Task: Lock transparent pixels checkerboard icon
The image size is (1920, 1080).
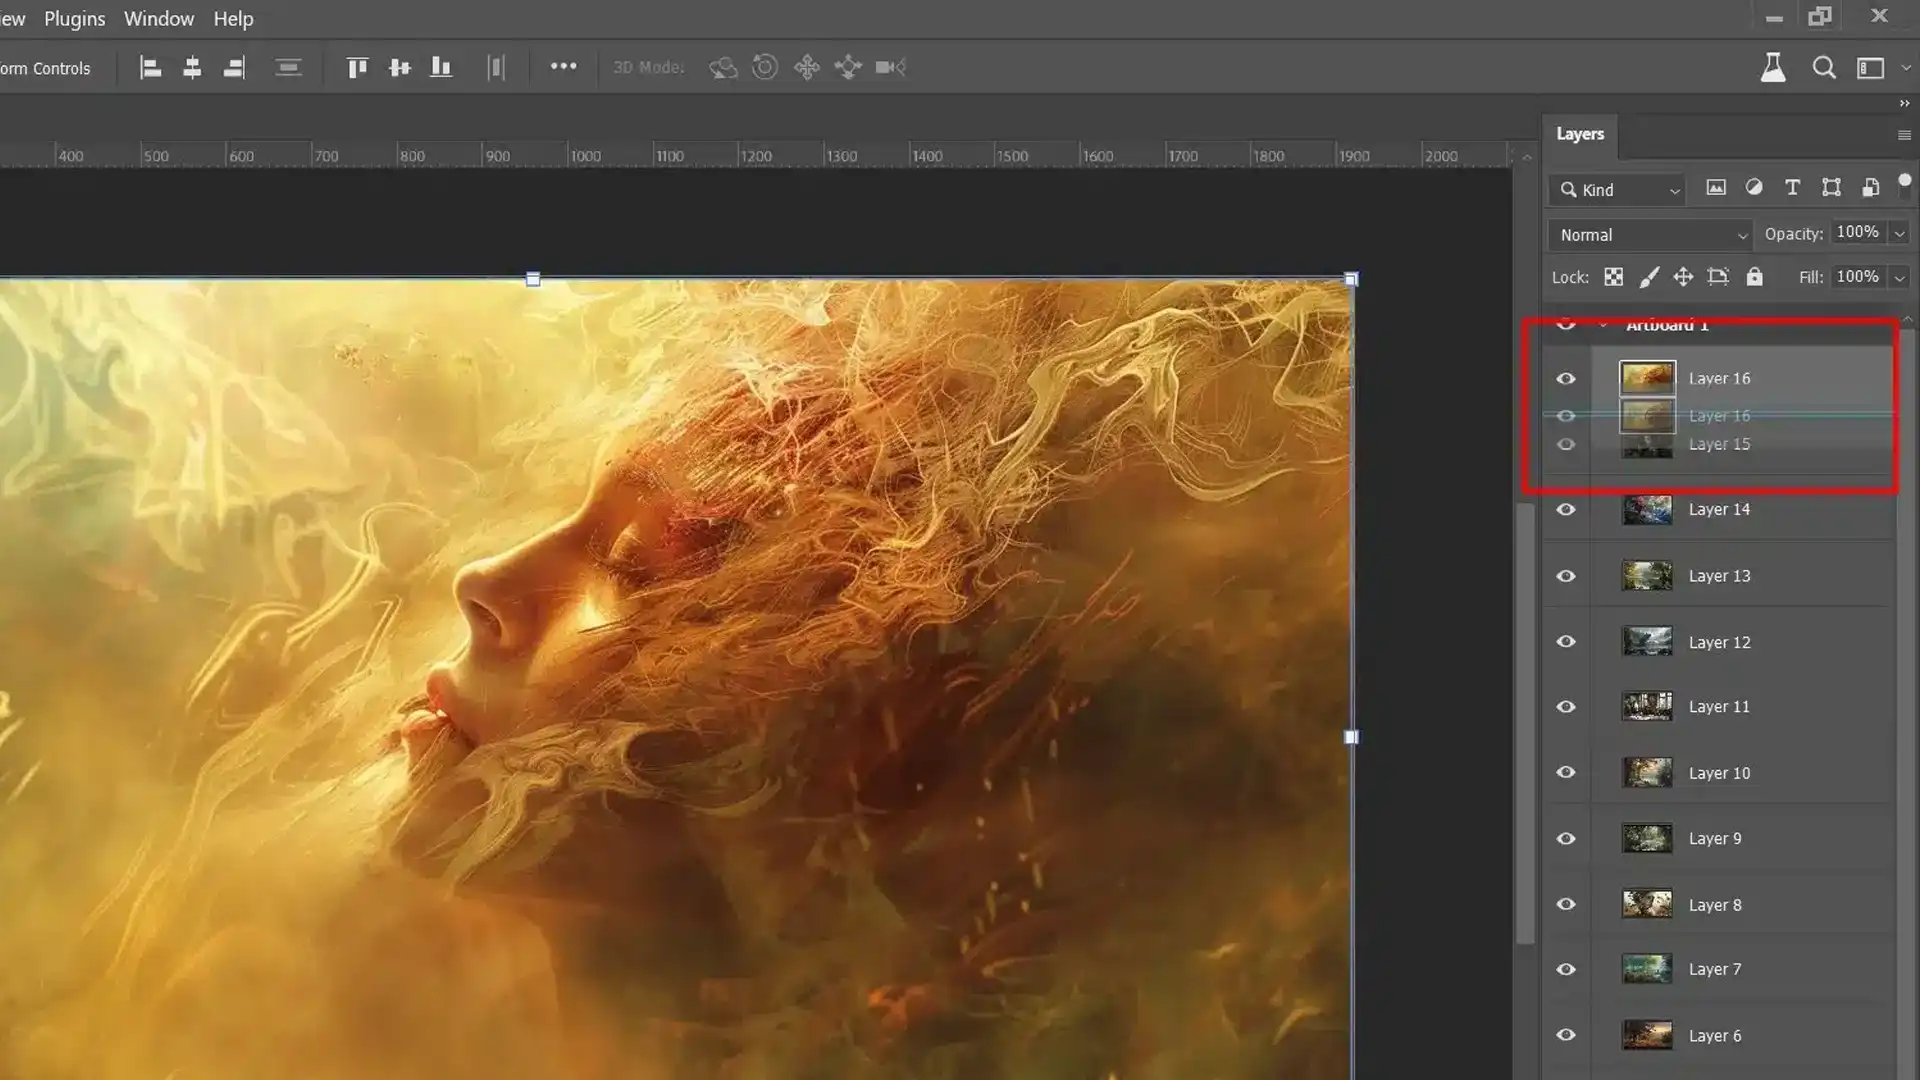Action: click(x=1613, y=277)
